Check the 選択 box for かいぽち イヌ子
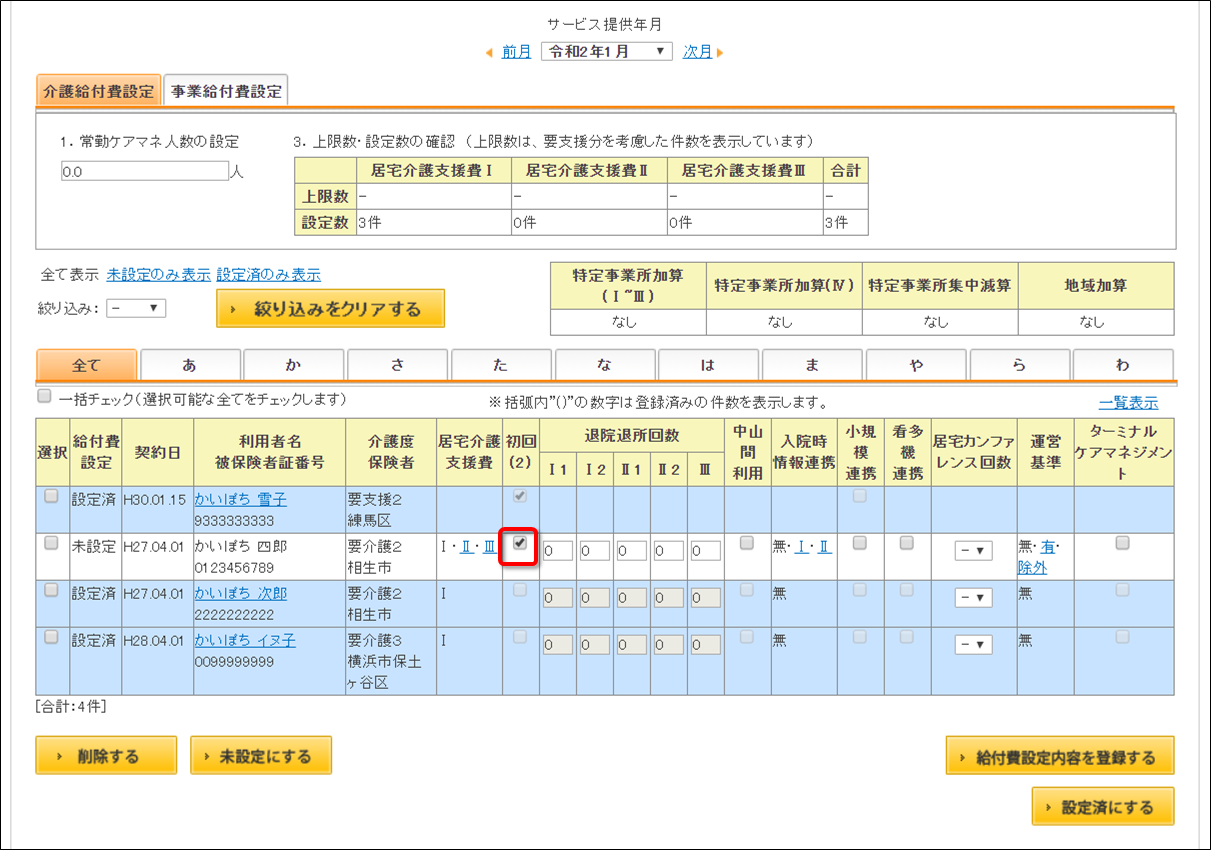This screenshot has width=1211, height=850. point(51,637)
